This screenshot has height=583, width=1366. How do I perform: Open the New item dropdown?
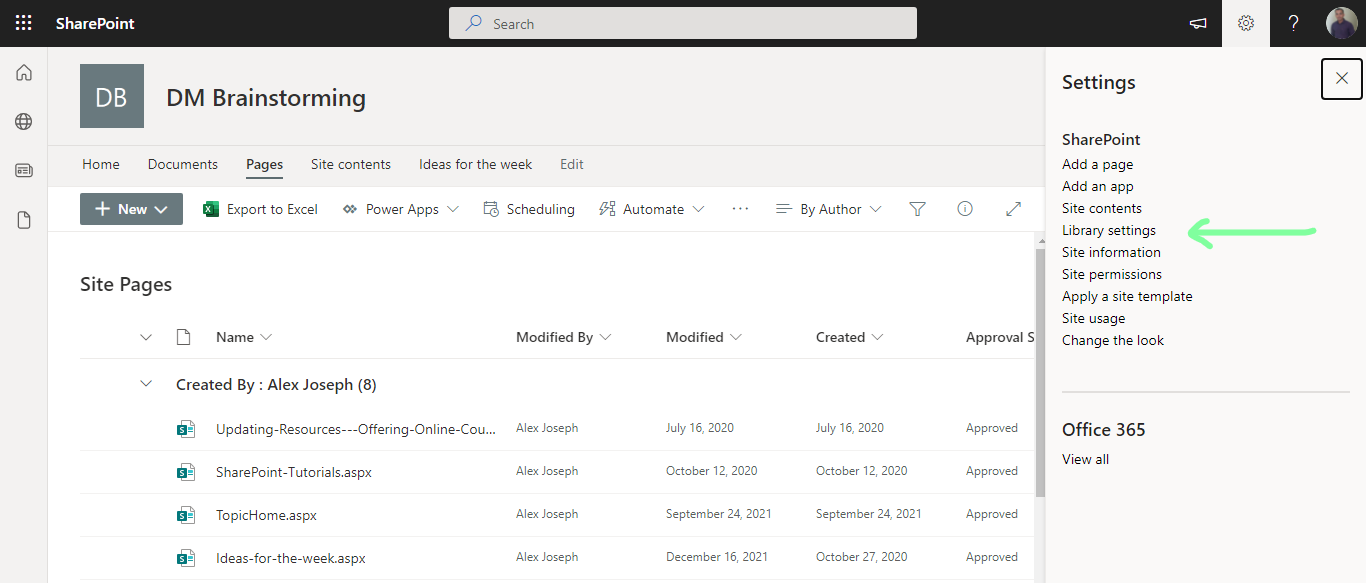point(130,208)
